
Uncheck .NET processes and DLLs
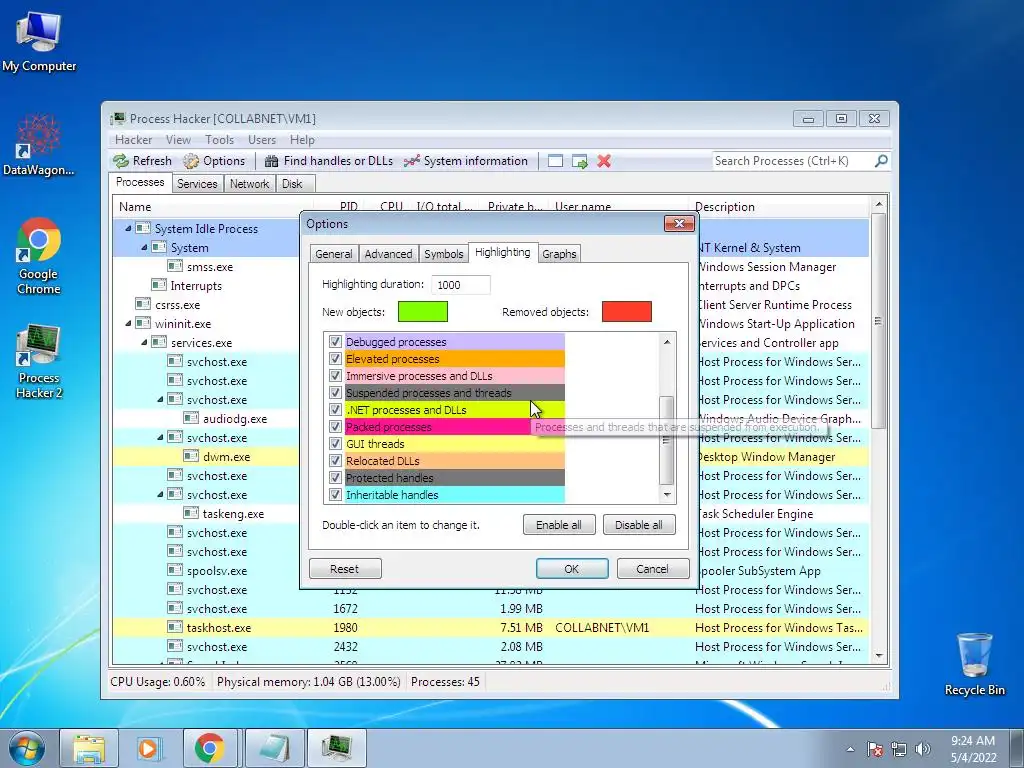336,409
